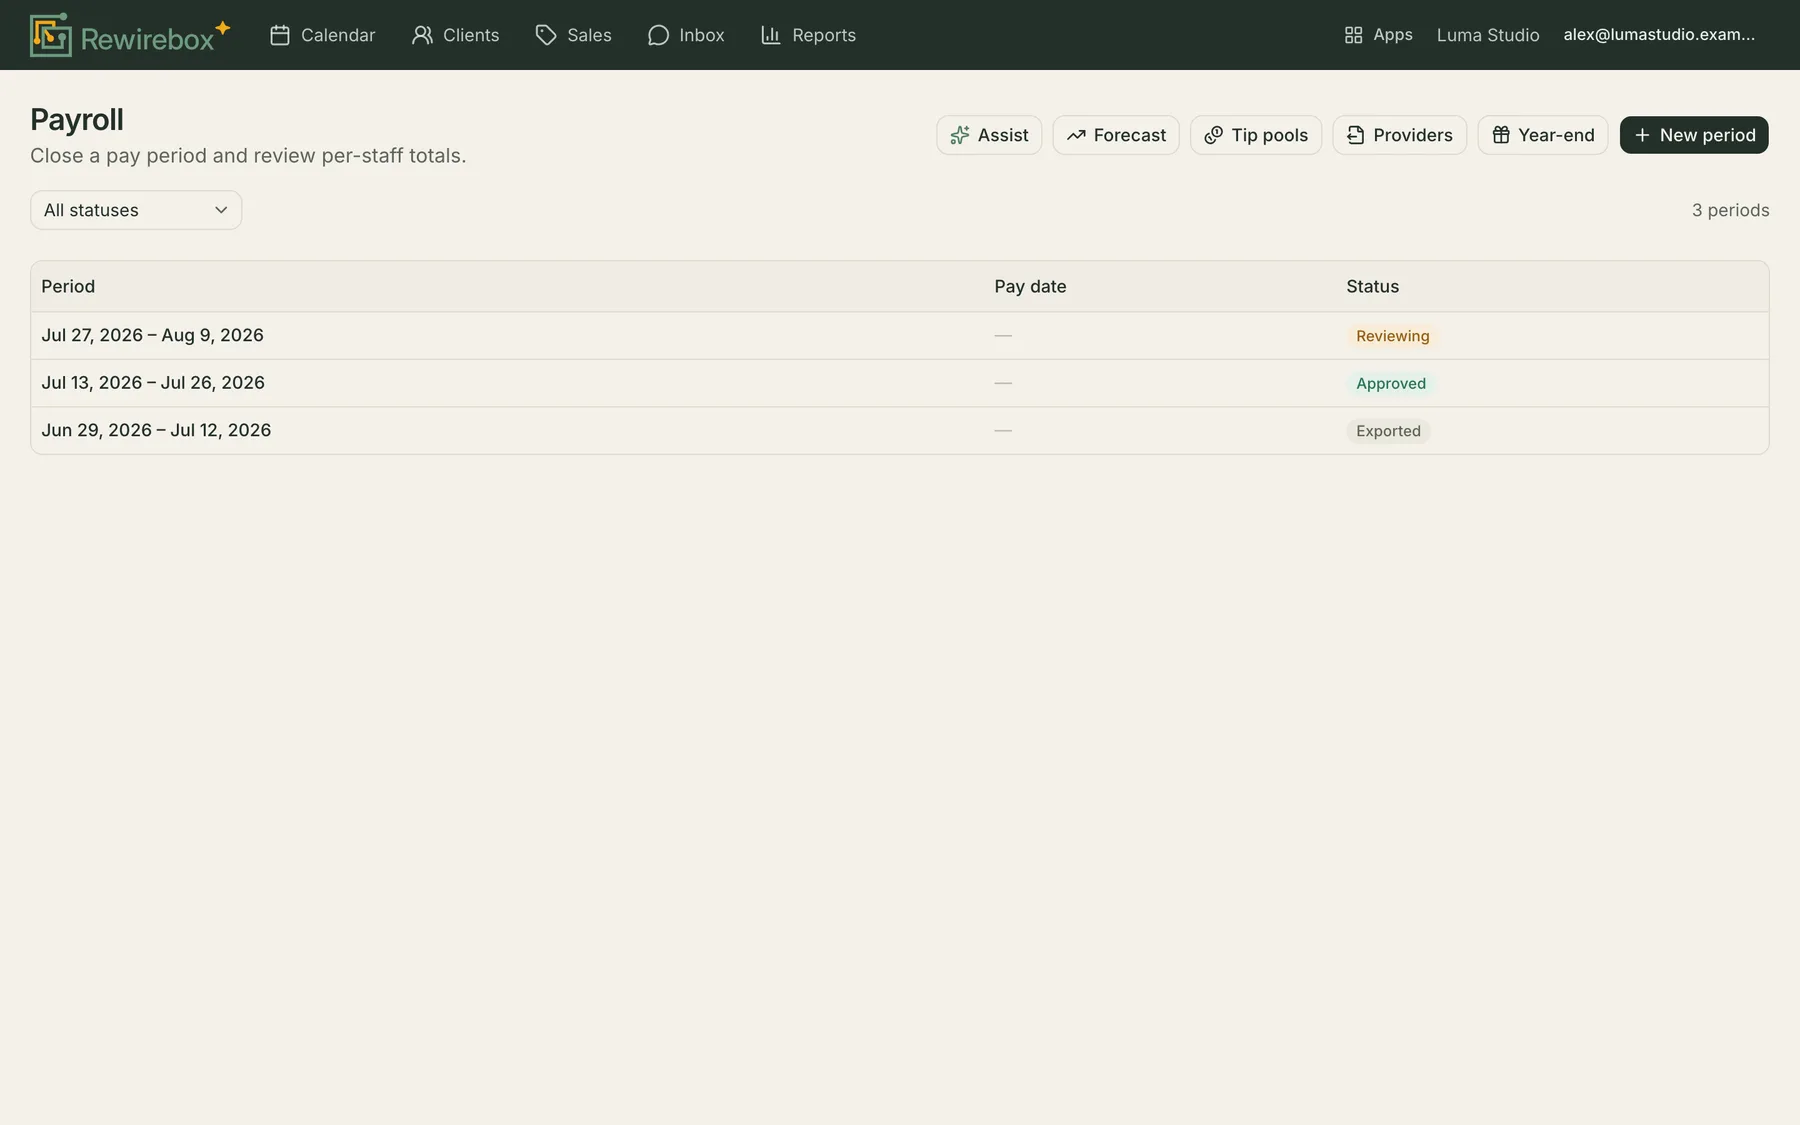
Task: Click the sparkle icon on Assist
Action: 960,135
